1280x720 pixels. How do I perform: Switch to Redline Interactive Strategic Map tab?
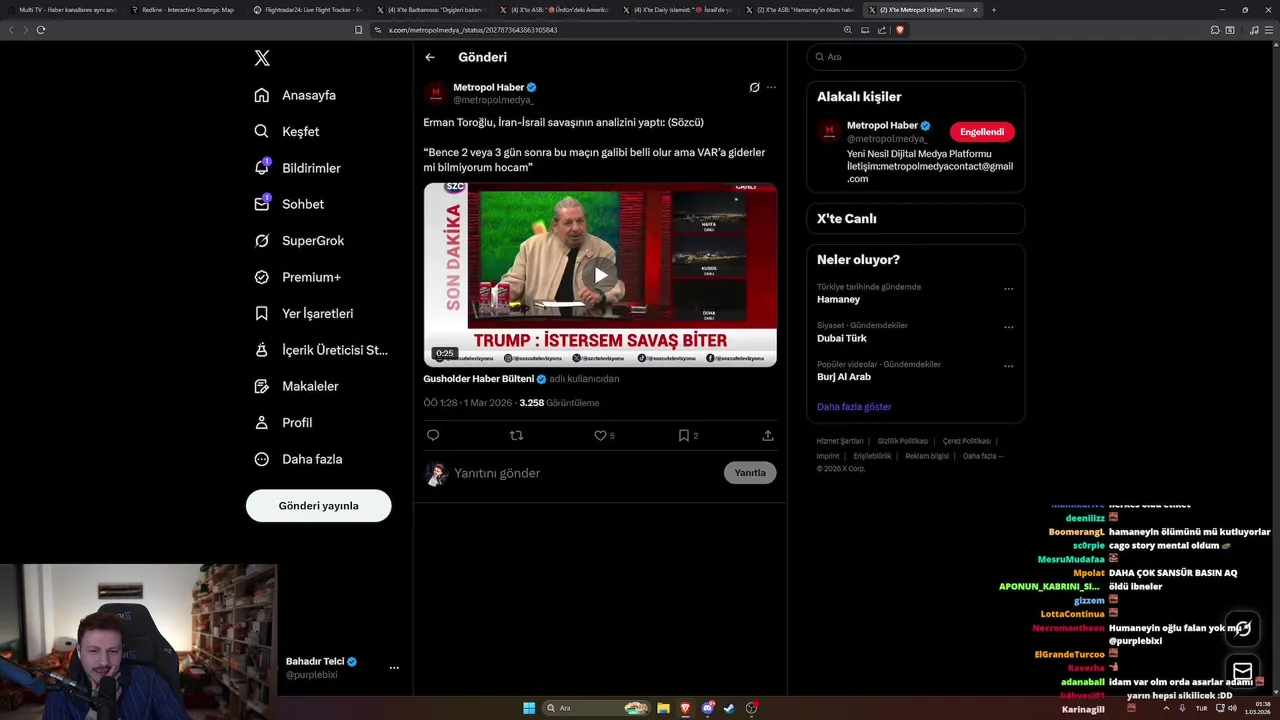182,10
